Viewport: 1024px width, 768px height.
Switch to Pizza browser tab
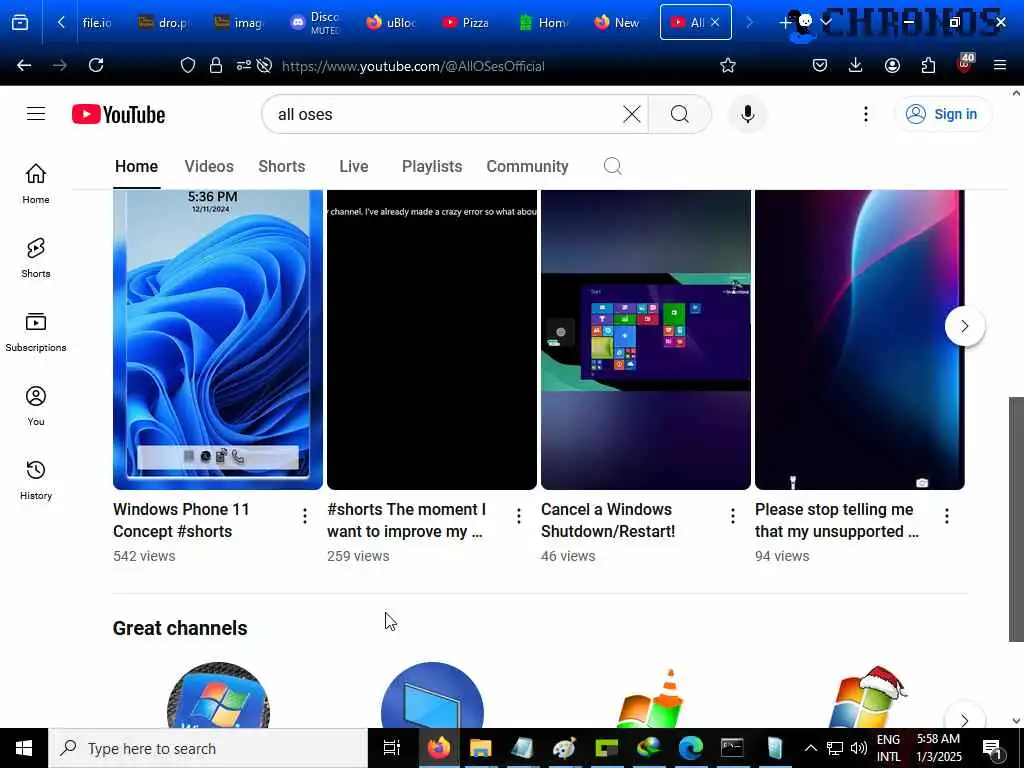[466, 23]
